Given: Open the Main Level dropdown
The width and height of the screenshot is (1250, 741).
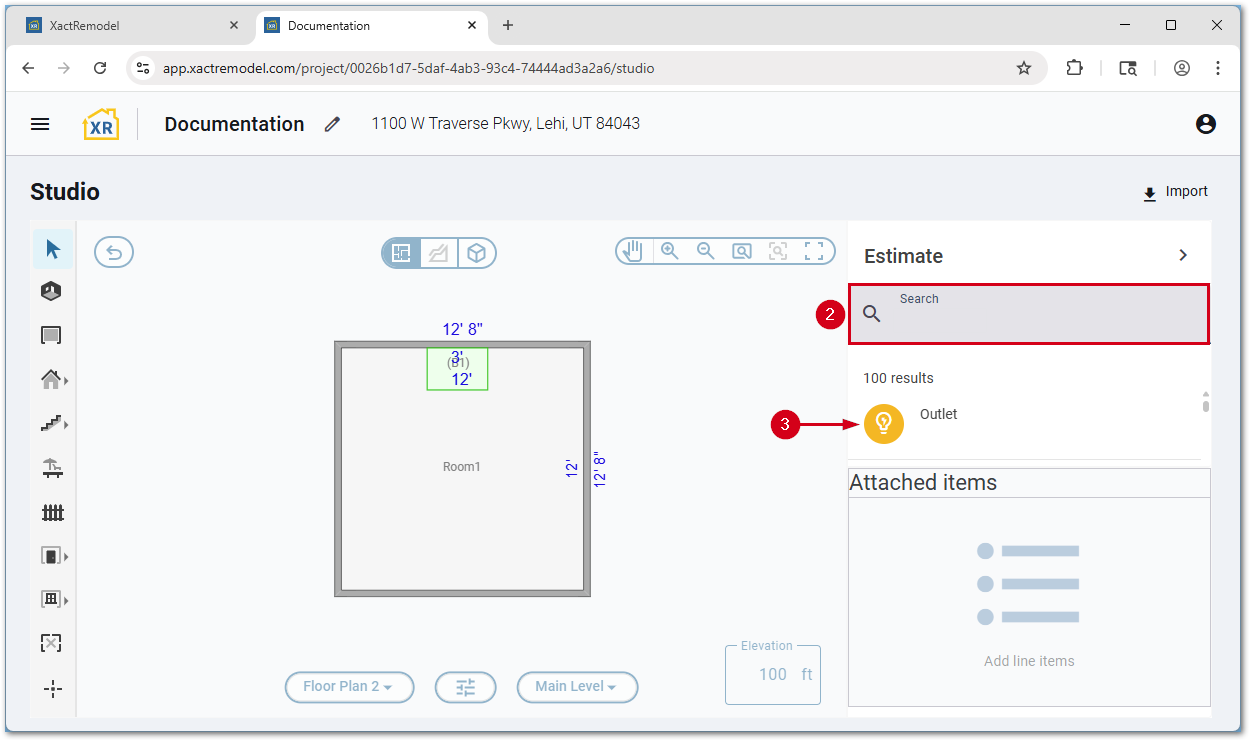Looking at the screenshot, I should [x=577, y=687].
